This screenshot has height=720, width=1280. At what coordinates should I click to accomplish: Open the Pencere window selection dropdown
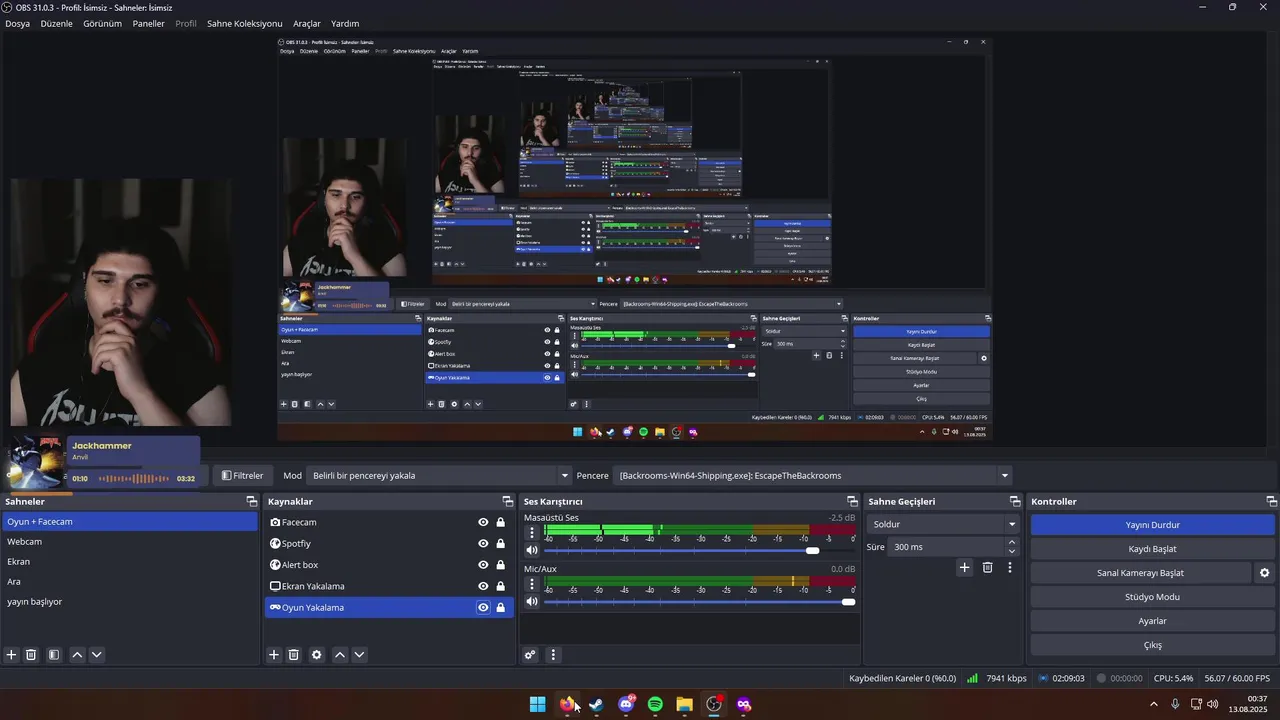click(814, 476)
